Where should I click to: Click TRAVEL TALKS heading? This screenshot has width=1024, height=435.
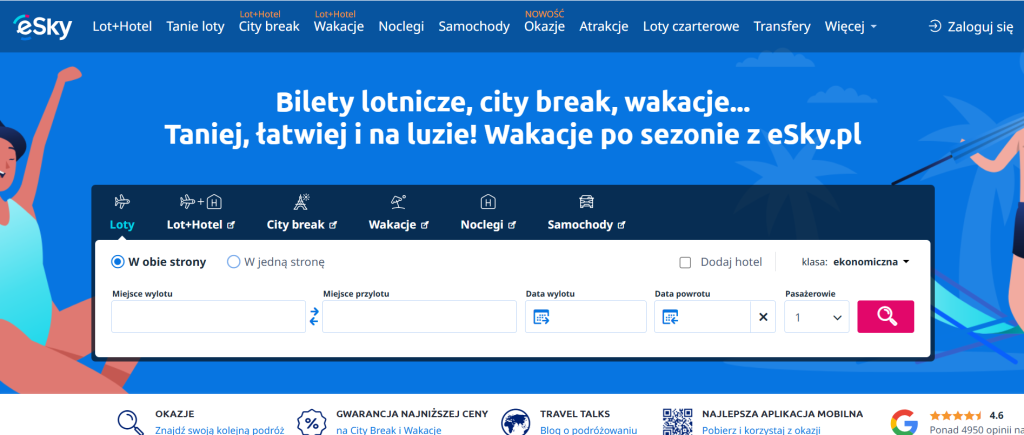click(575, 414)
